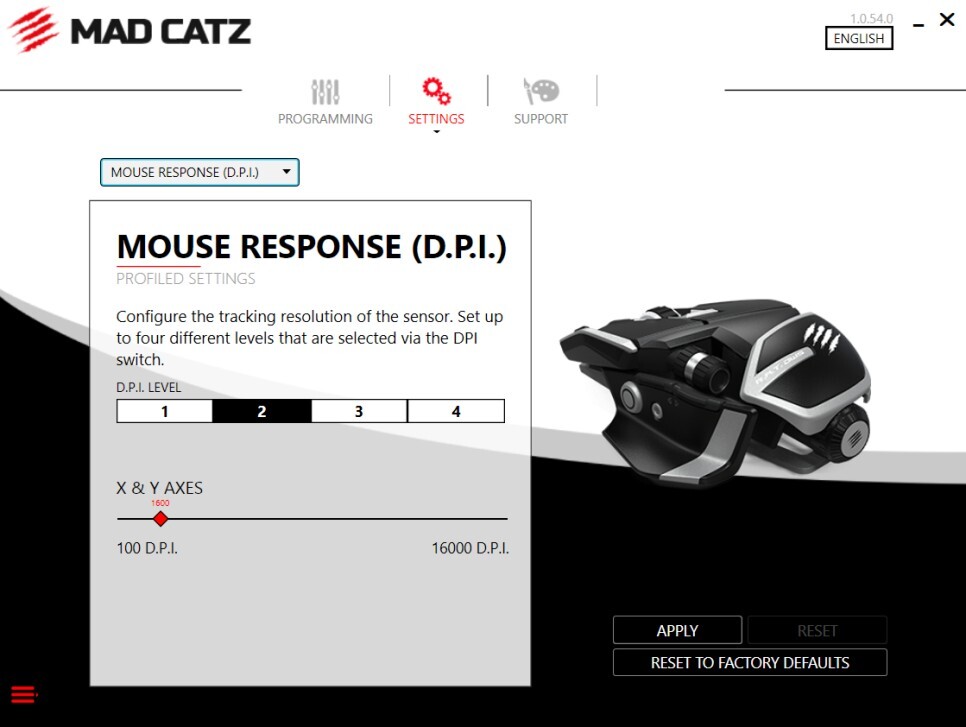Select D.P.I. level 2
Screen dimensions: 966x727
pyautogui.click(x=262, y=411)
